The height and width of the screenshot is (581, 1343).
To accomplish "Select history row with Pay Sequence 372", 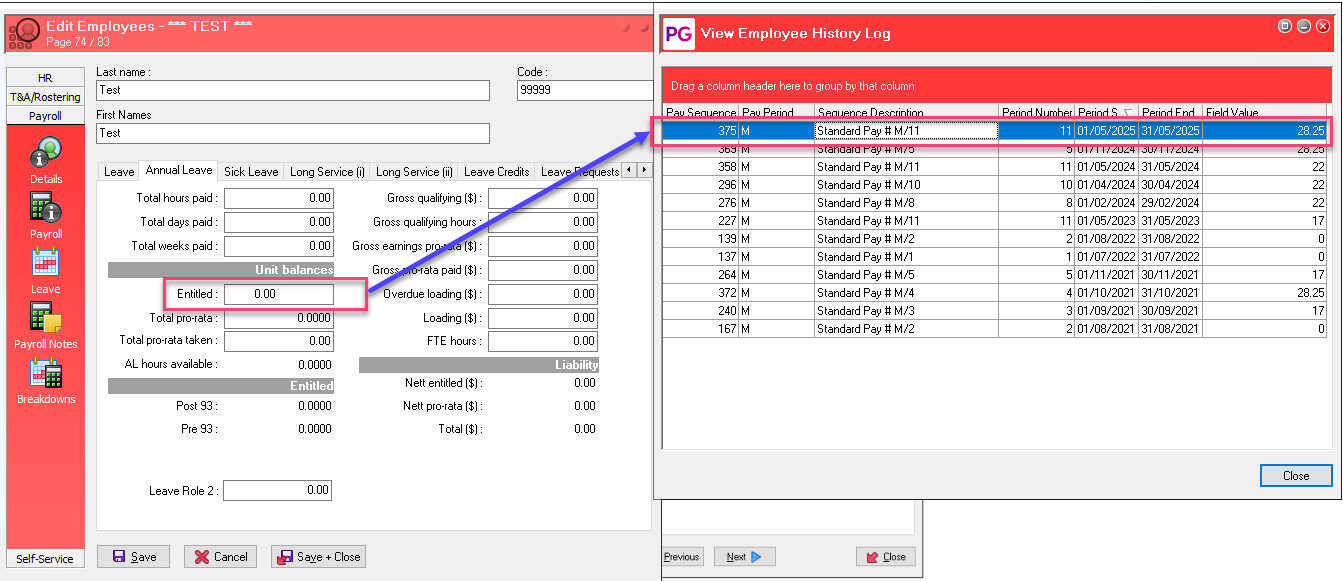I will click(x=996, y=292).
